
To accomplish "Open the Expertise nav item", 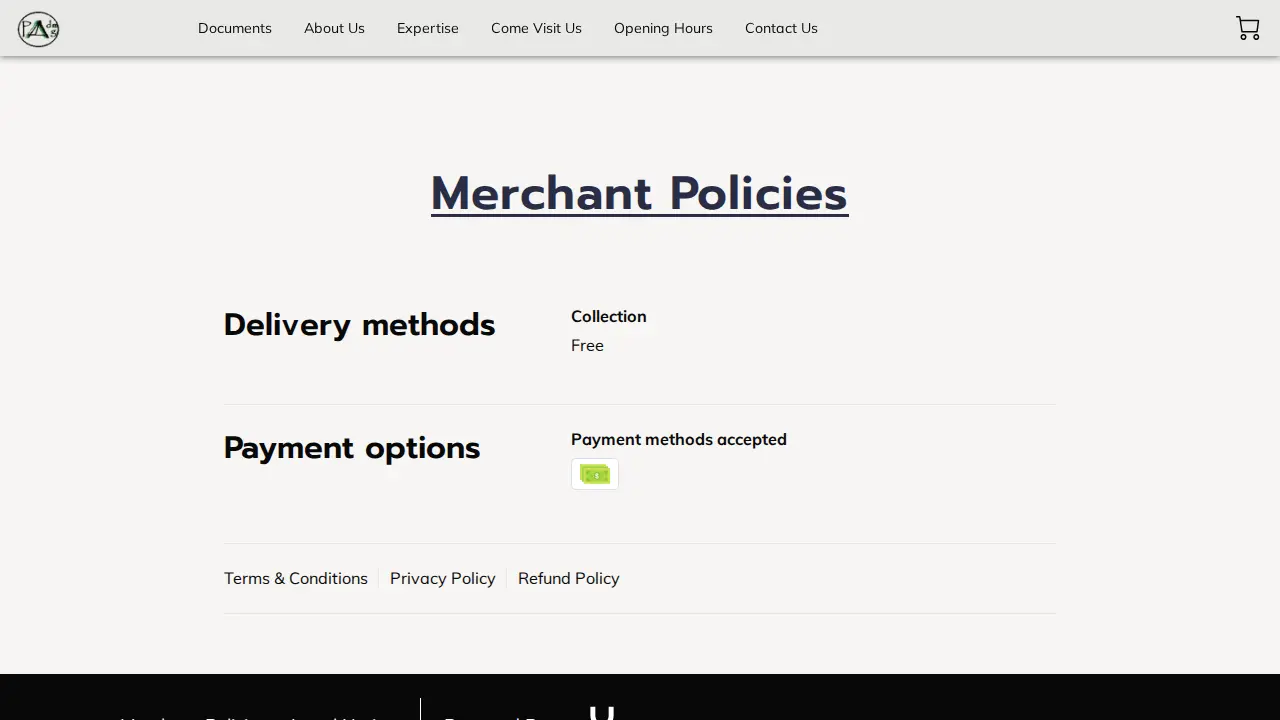I will point(428,28).
